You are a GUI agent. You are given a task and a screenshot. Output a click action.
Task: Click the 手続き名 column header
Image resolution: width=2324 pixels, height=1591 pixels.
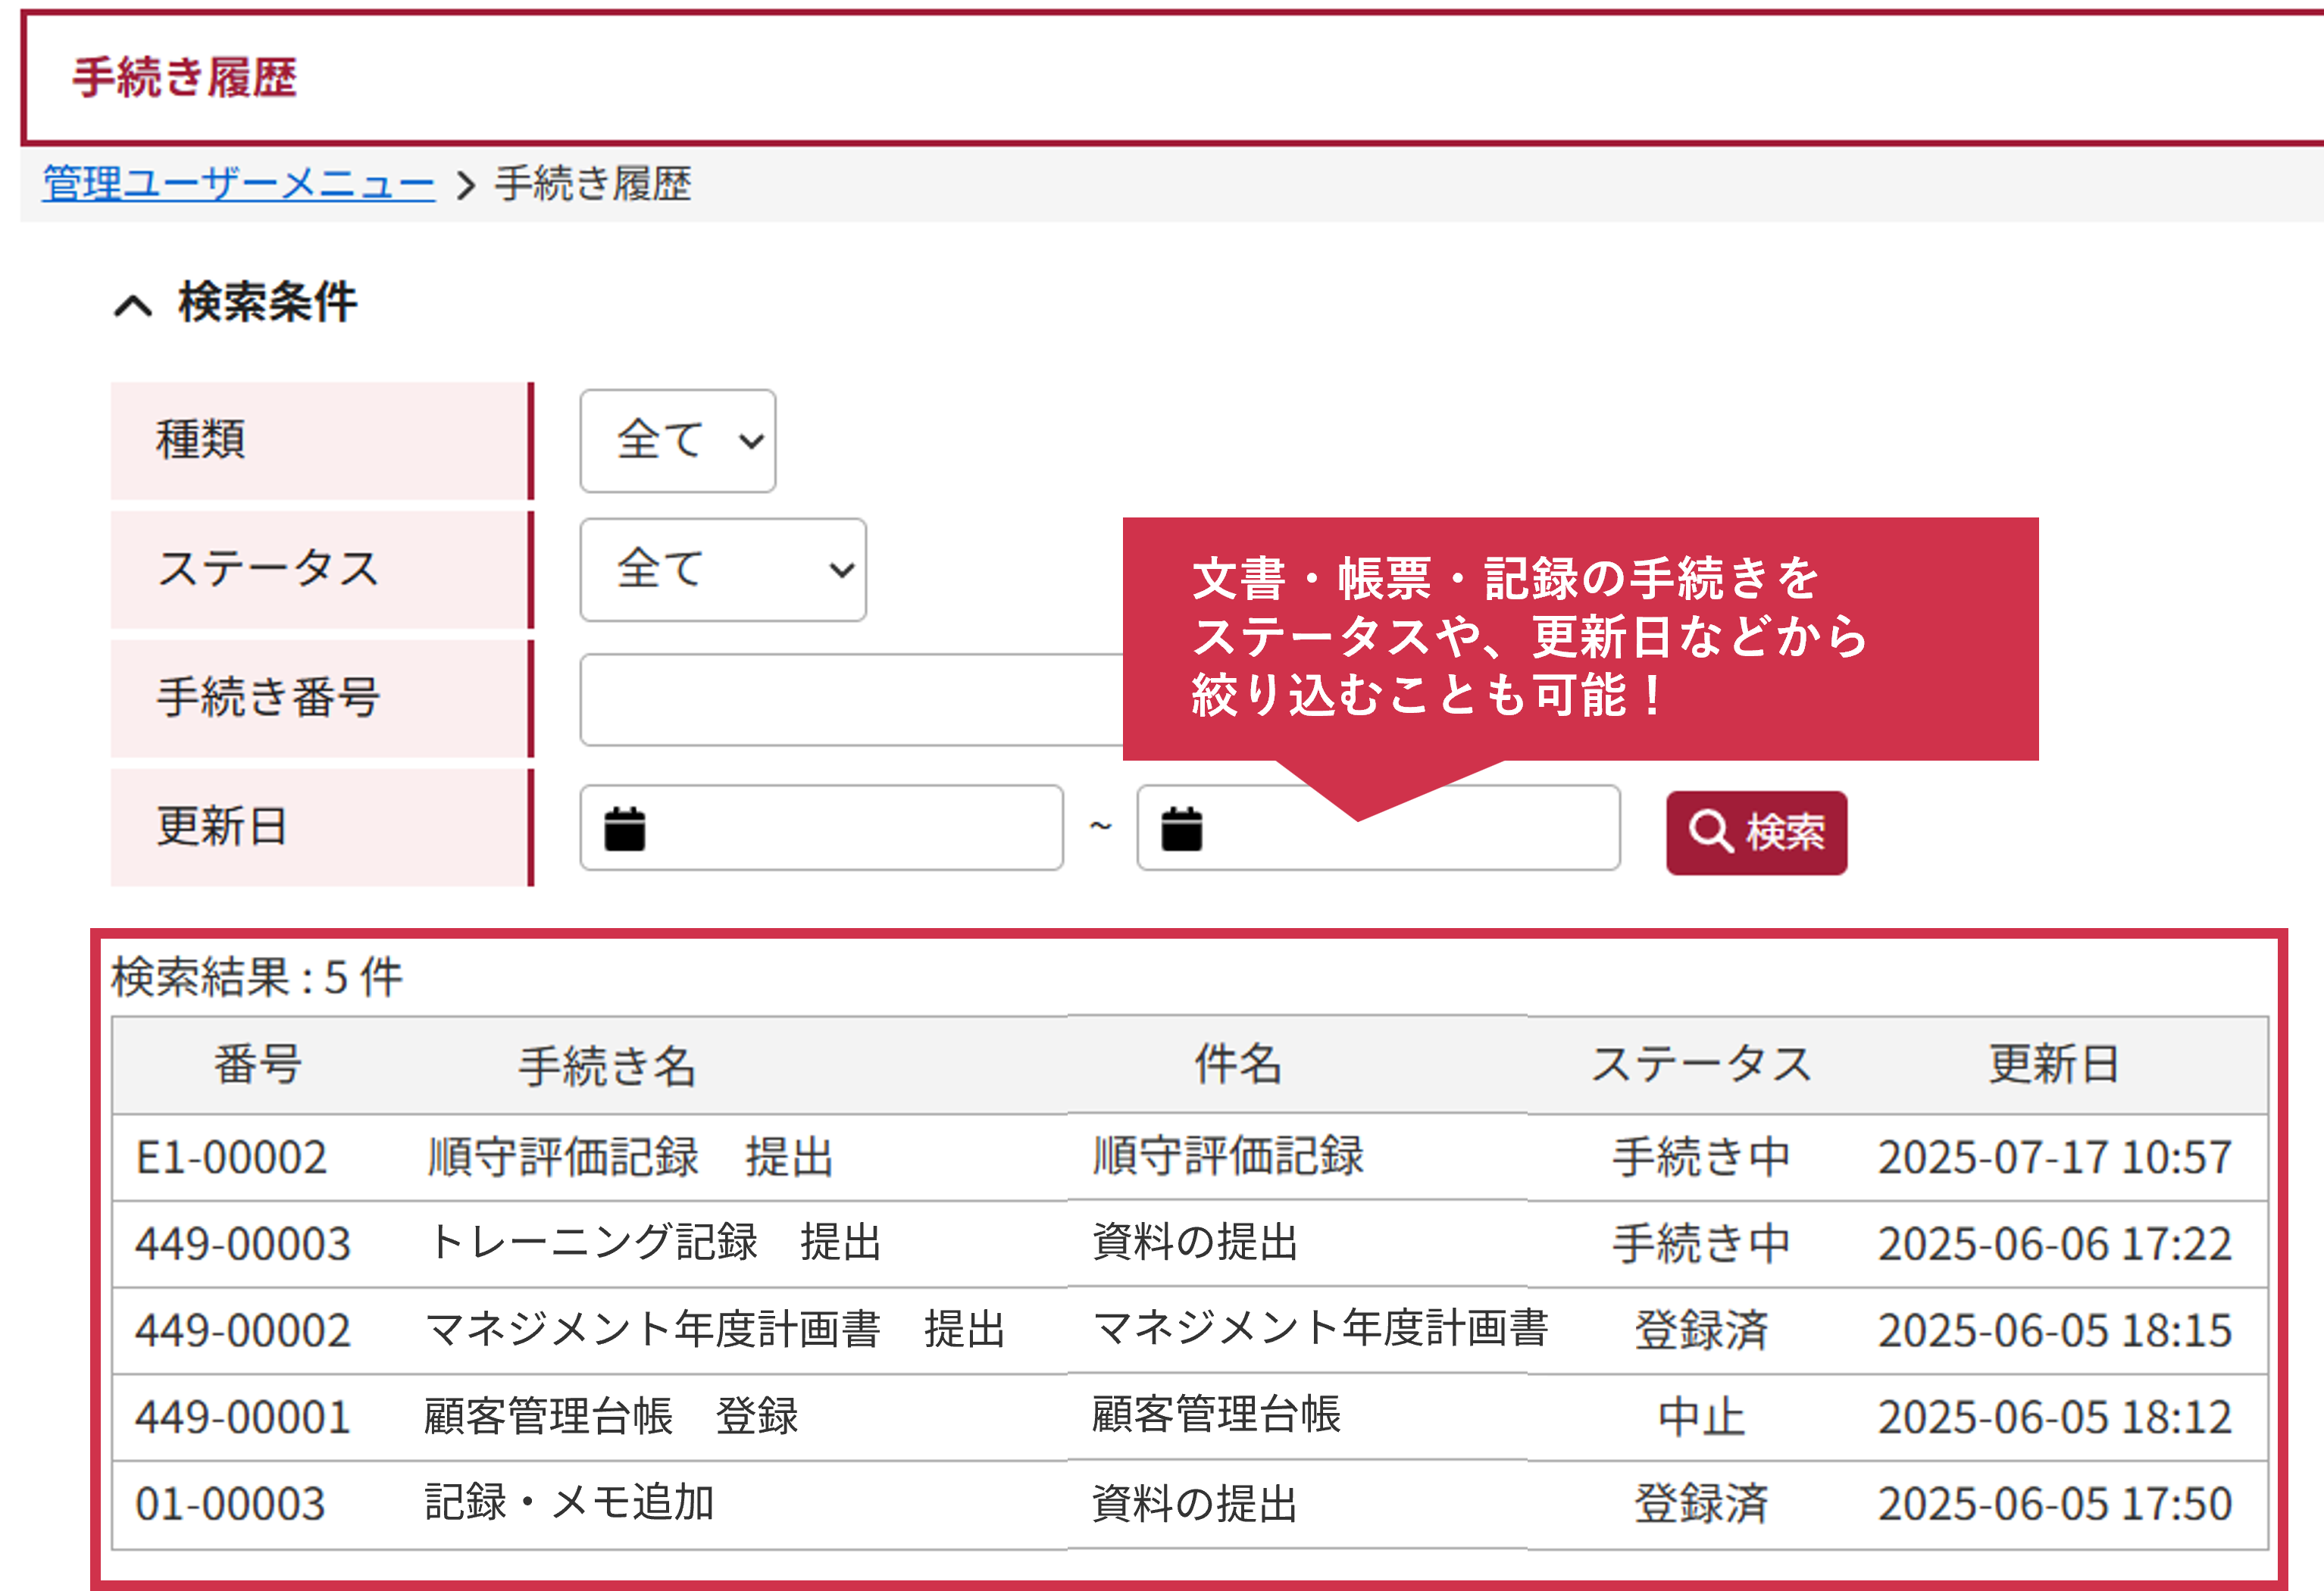coord(607,1065)
